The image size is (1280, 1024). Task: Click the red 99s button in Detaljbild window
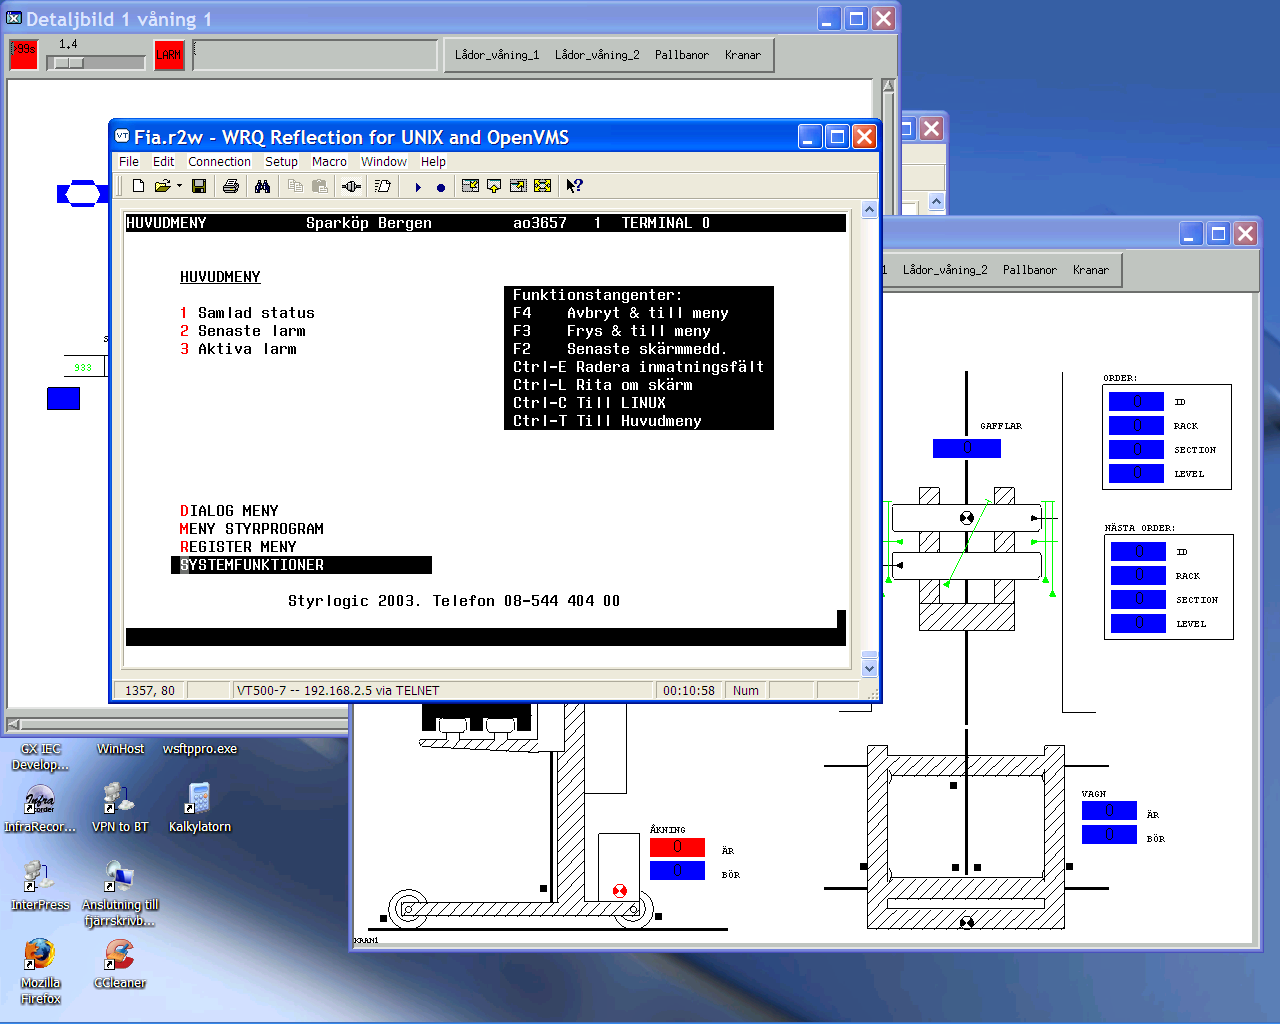point(23,54)
